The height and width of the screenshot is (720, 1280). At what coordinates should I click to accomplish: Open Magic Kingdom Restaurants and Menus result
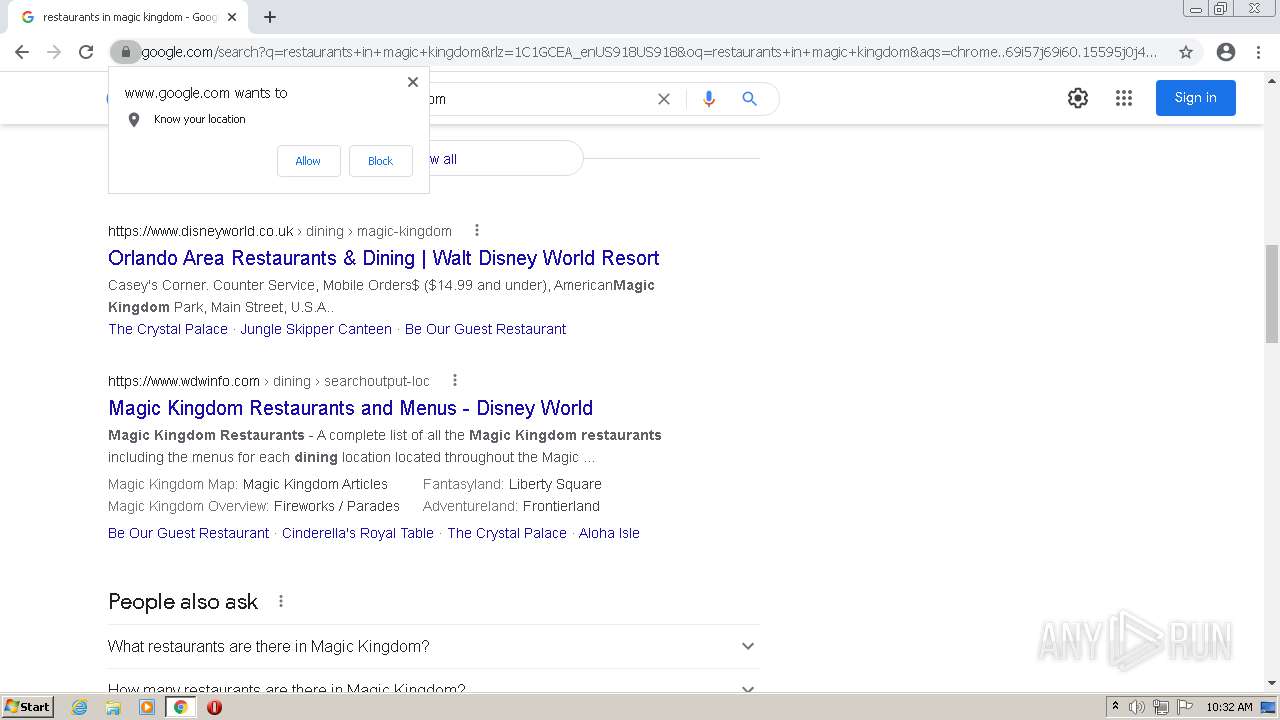(350, 408)
